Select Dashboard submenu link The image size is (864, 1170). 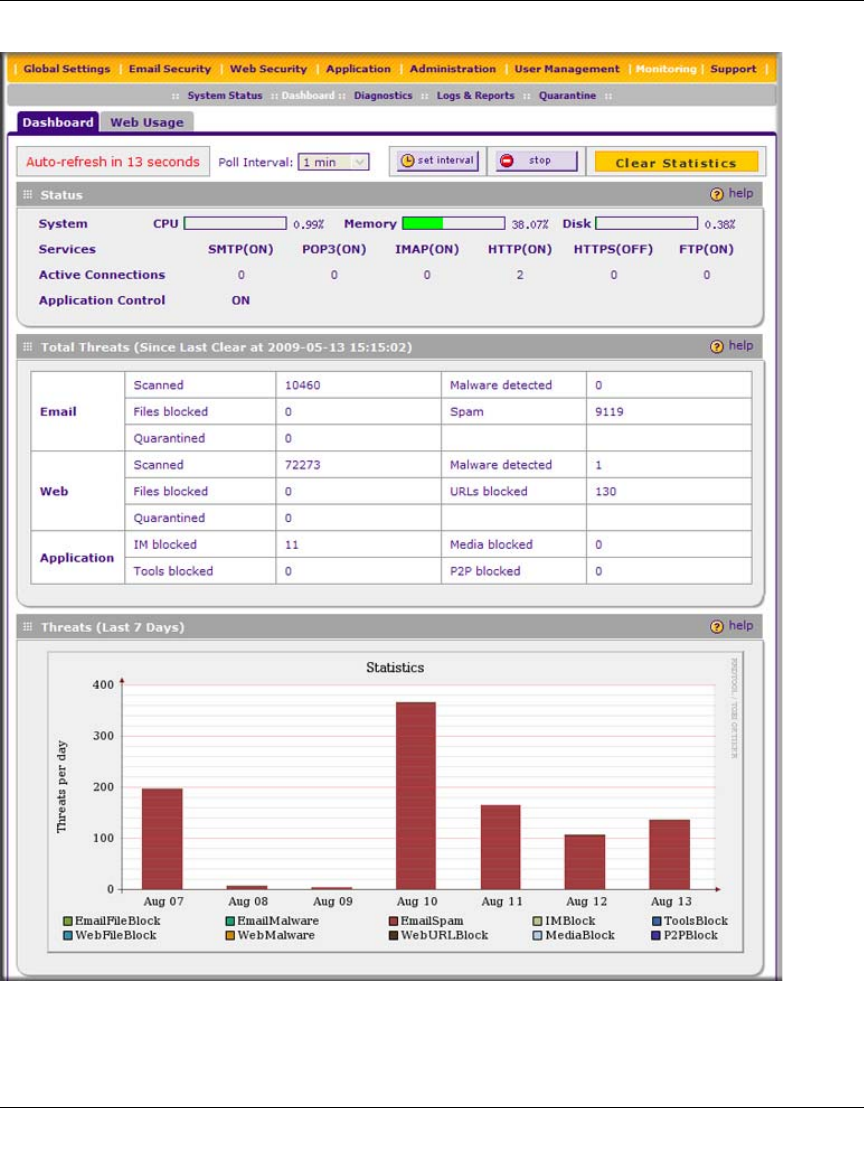pos(307,96)
